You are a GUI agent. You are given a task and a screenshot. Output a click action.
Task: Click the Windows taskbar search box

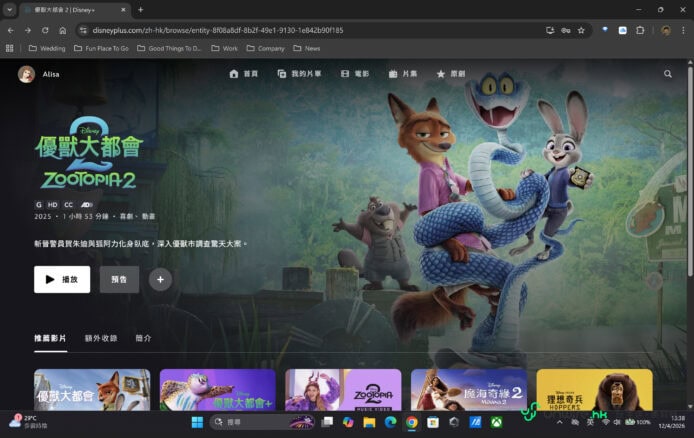(262, 423)
